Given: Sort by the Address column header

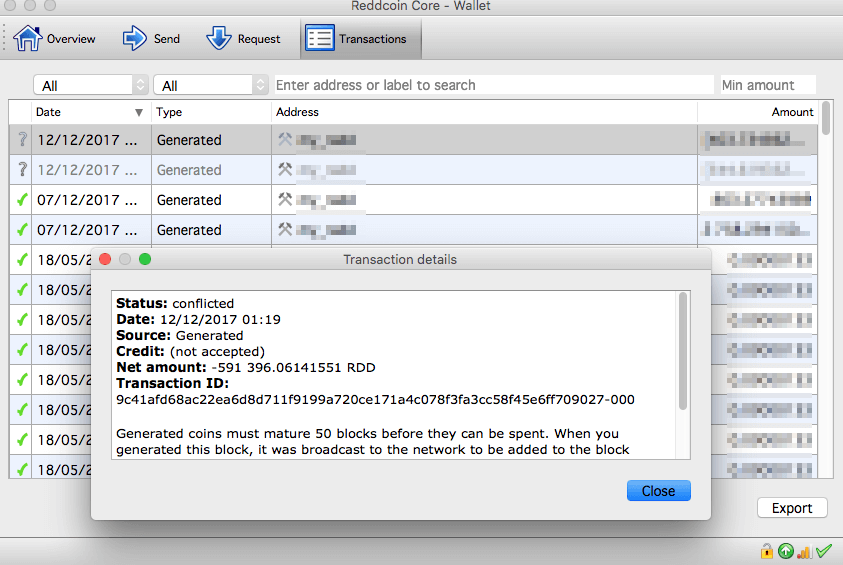Looking at the screenshot, I should 484,112.
